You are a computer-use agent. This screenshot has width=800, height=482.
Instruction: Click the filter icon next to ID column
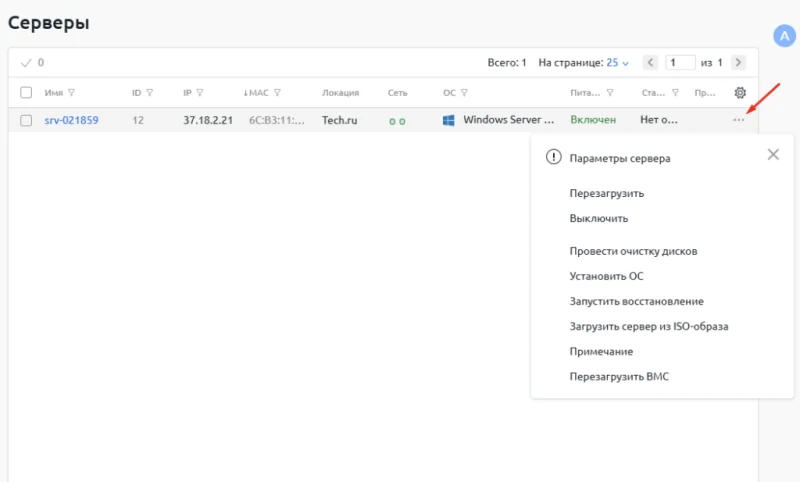point(150,93)
